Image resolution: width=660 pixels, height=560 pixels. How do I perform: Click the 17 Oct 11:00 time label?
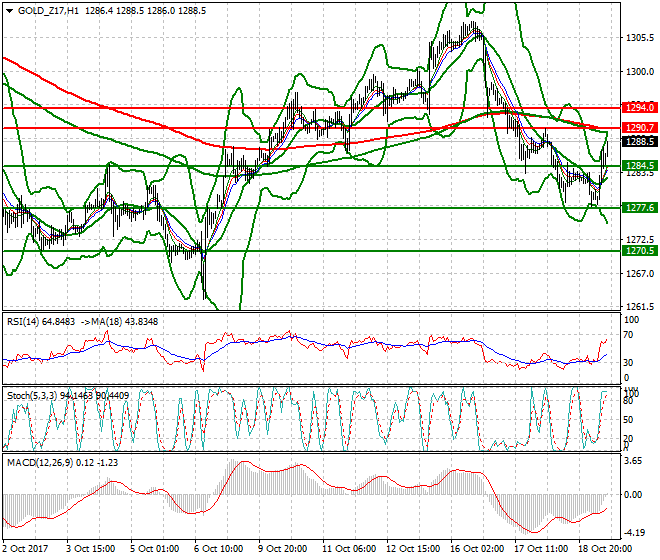pyautogui.click(x=541, y=549)
